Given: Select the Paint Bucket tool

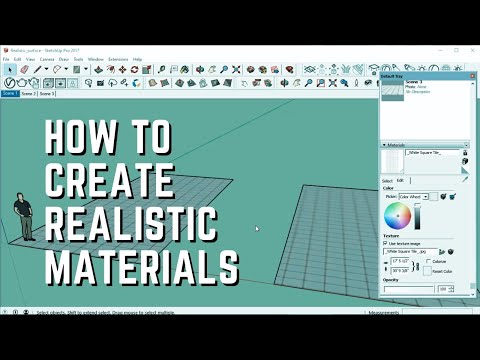Looking at the screenshot, I should (x=185, y=70).
